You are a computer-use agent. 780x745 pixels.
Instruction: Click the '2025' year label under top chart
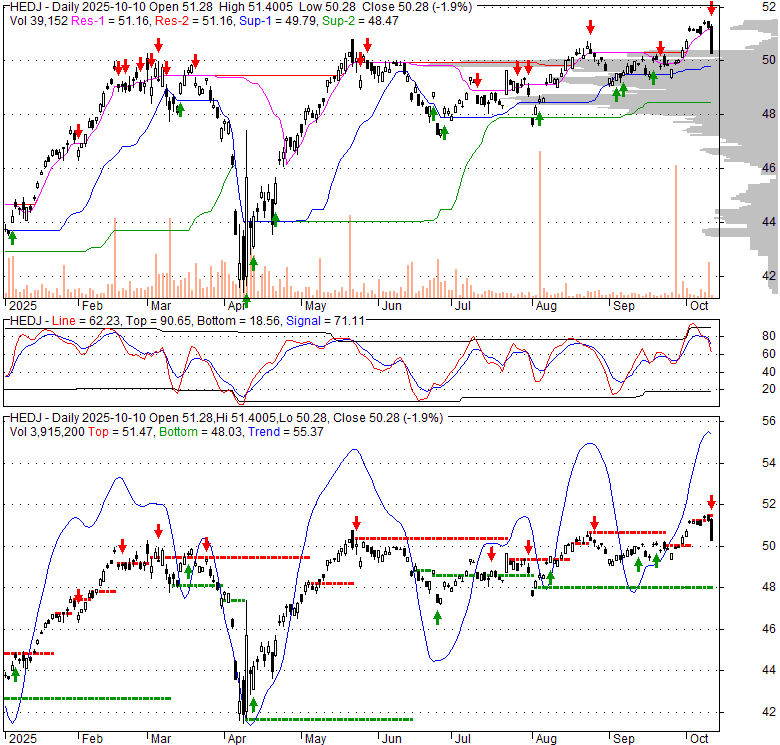pos(23,306)
